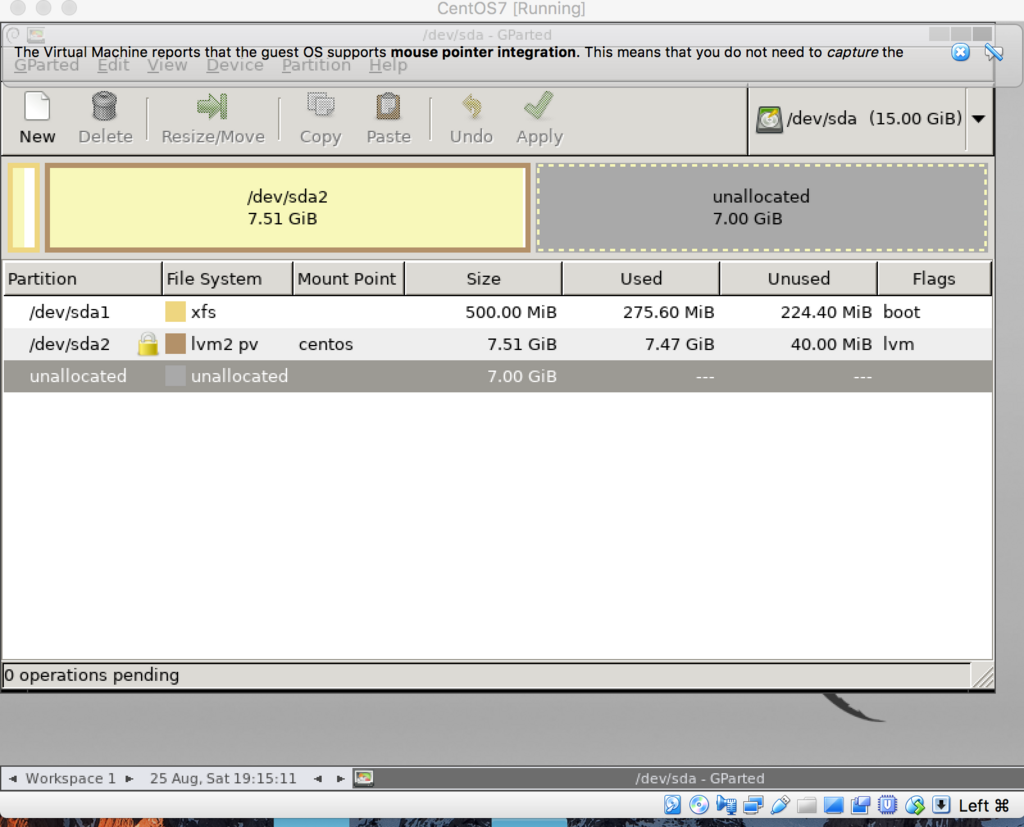Click the don't-show-again icon on the notification

pyautogui.click(x=993, y=52)
